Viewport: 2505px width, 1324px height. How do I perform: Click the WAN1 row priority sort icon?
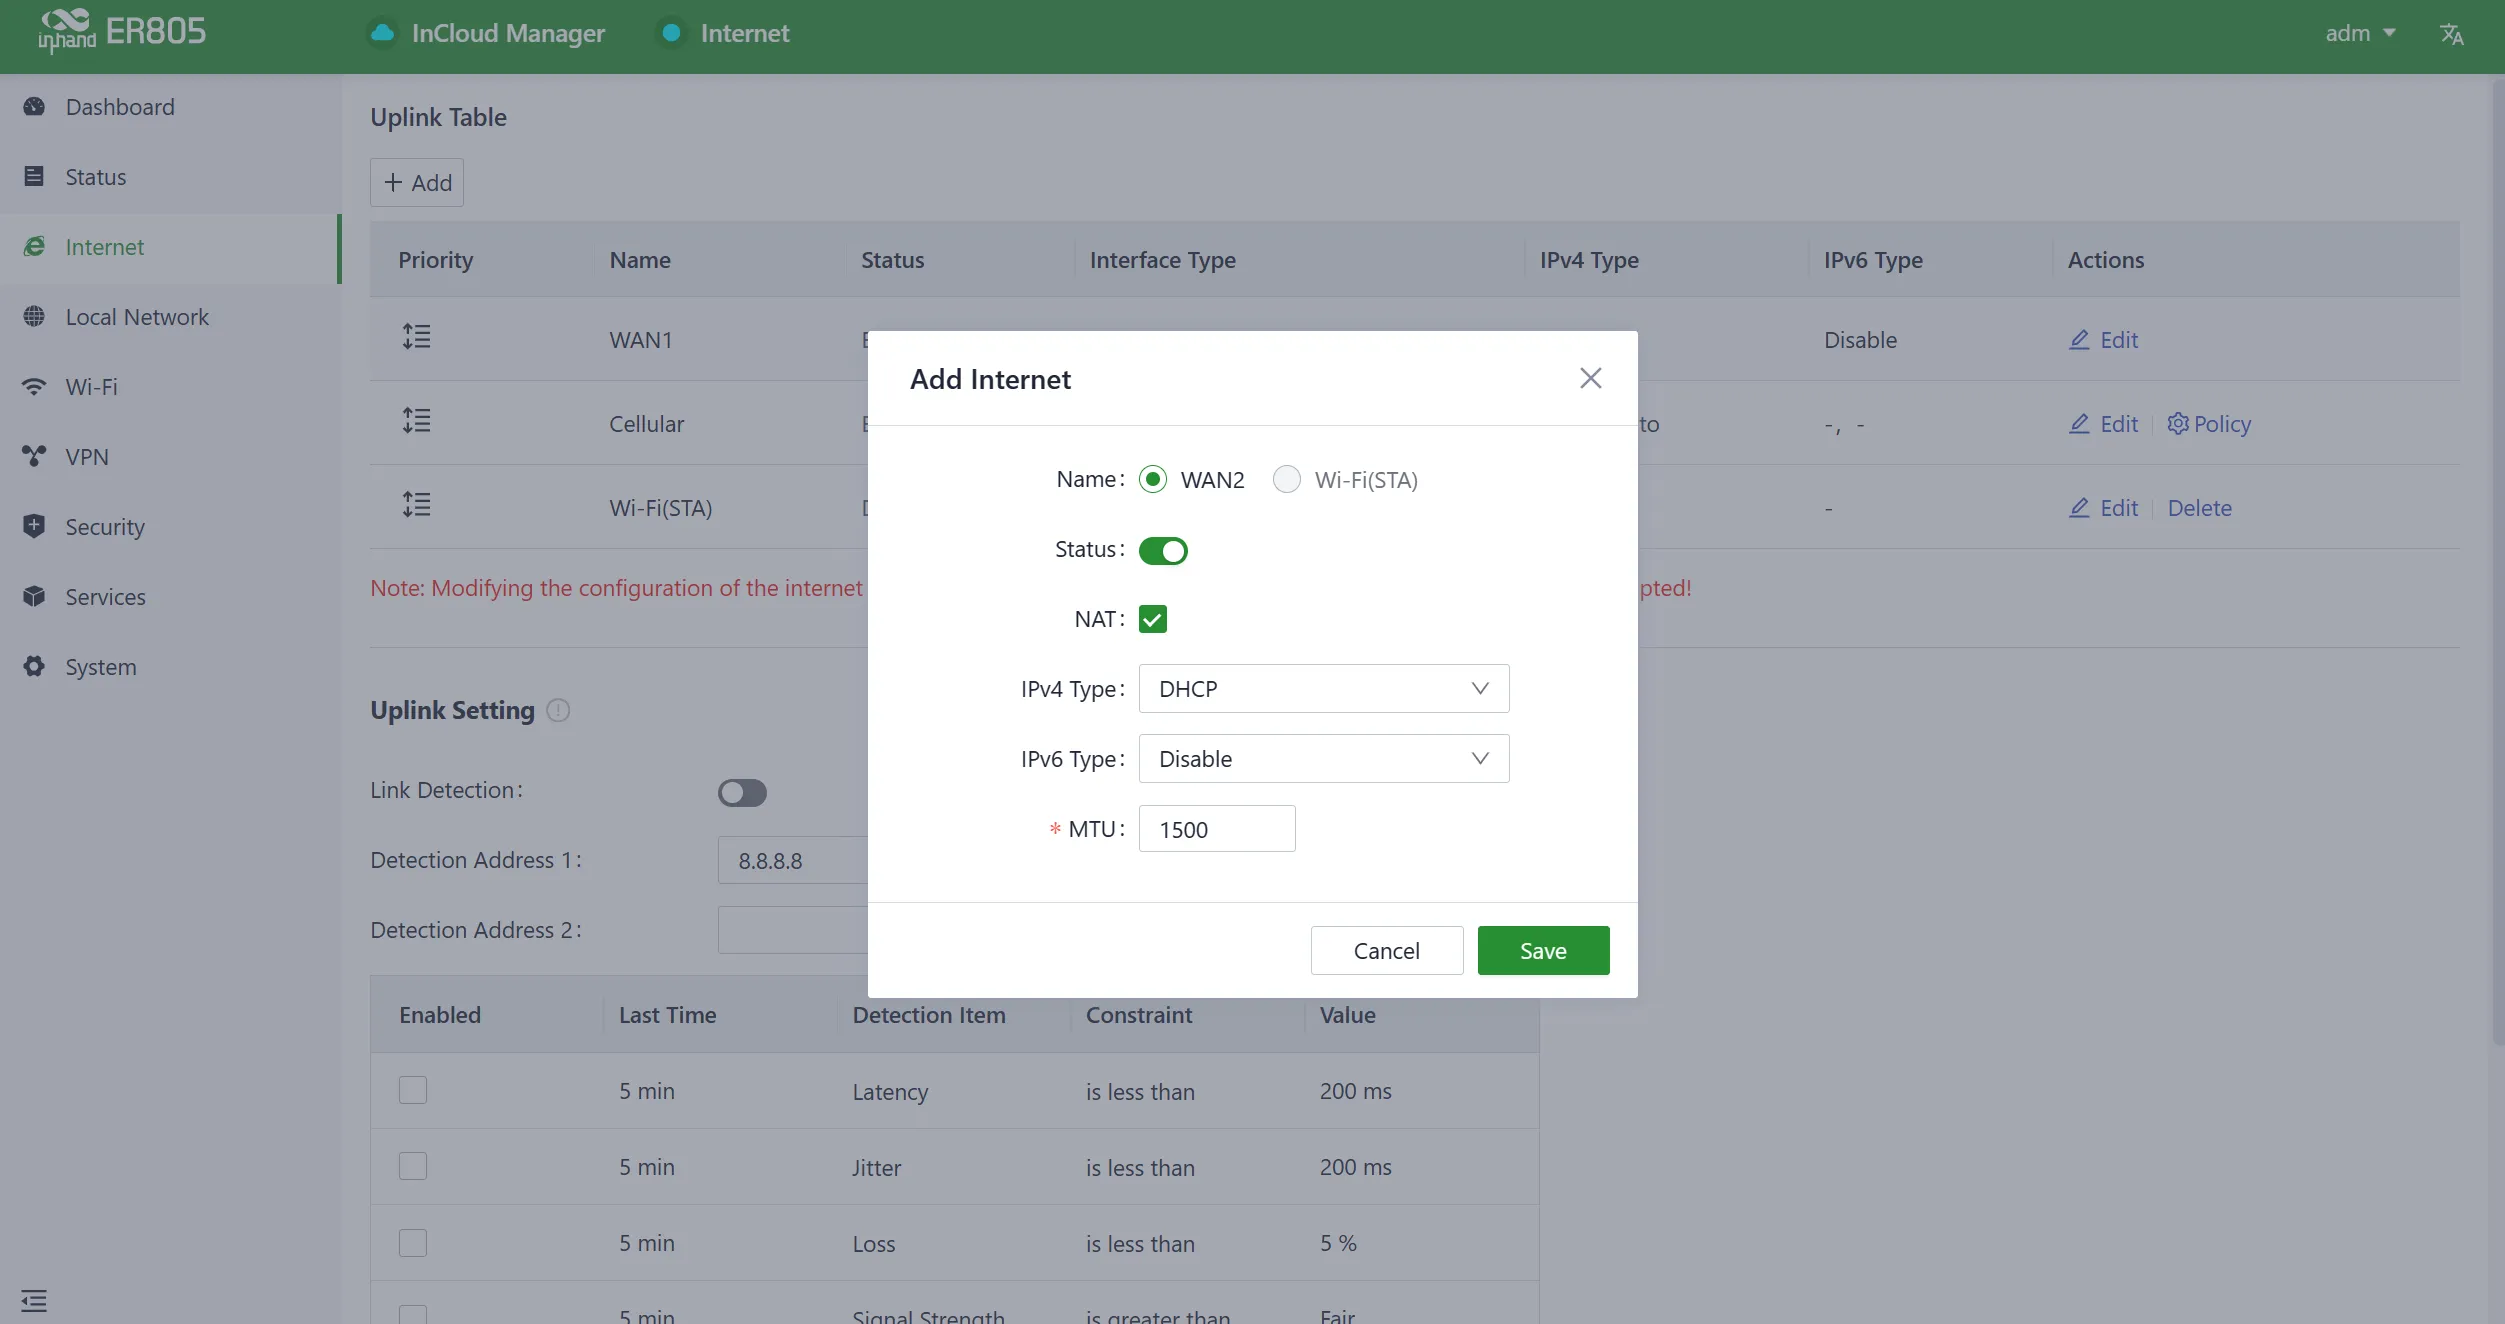(416, 337)
